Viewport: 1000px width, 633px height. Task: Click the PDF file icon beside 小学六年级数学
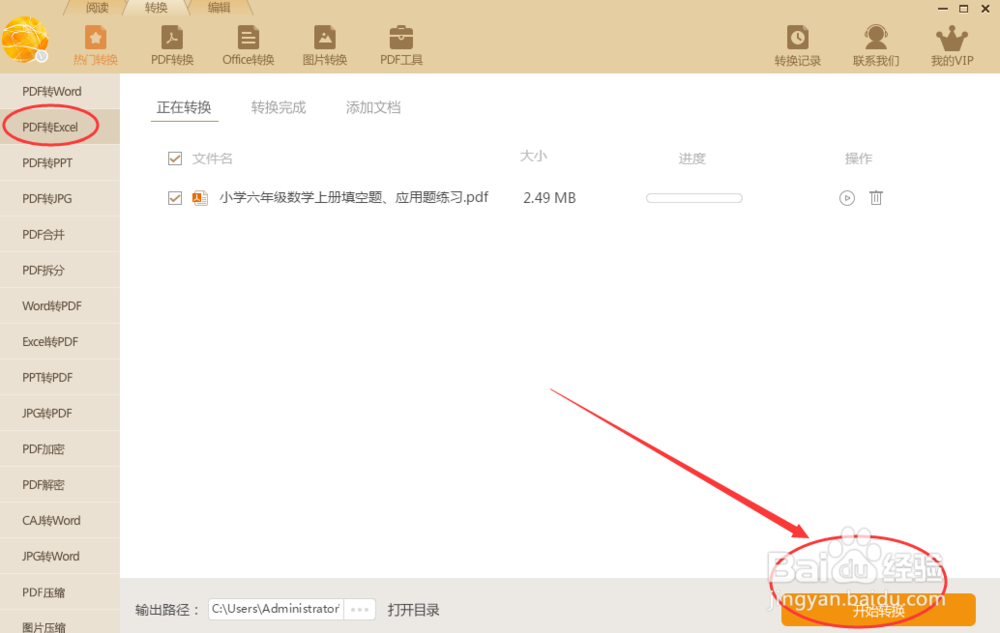coord(200,198)
